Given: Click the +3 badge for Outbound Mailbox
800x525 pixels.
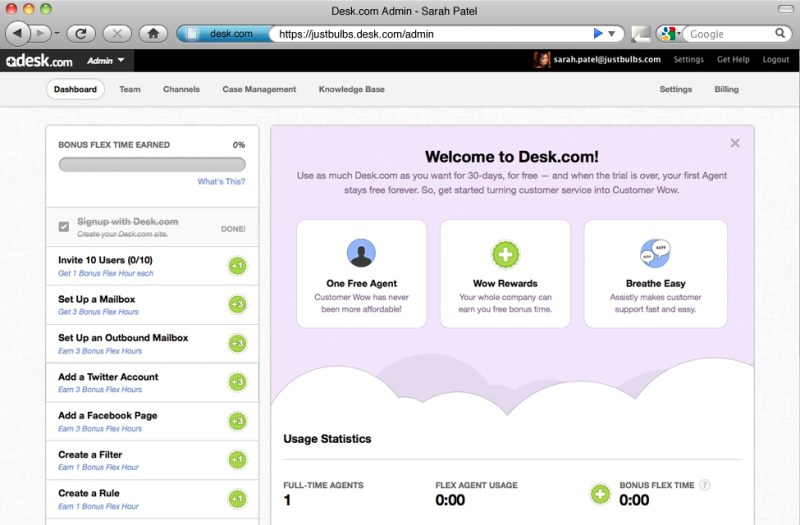Looking at the screenshot, I should point(237,343).
